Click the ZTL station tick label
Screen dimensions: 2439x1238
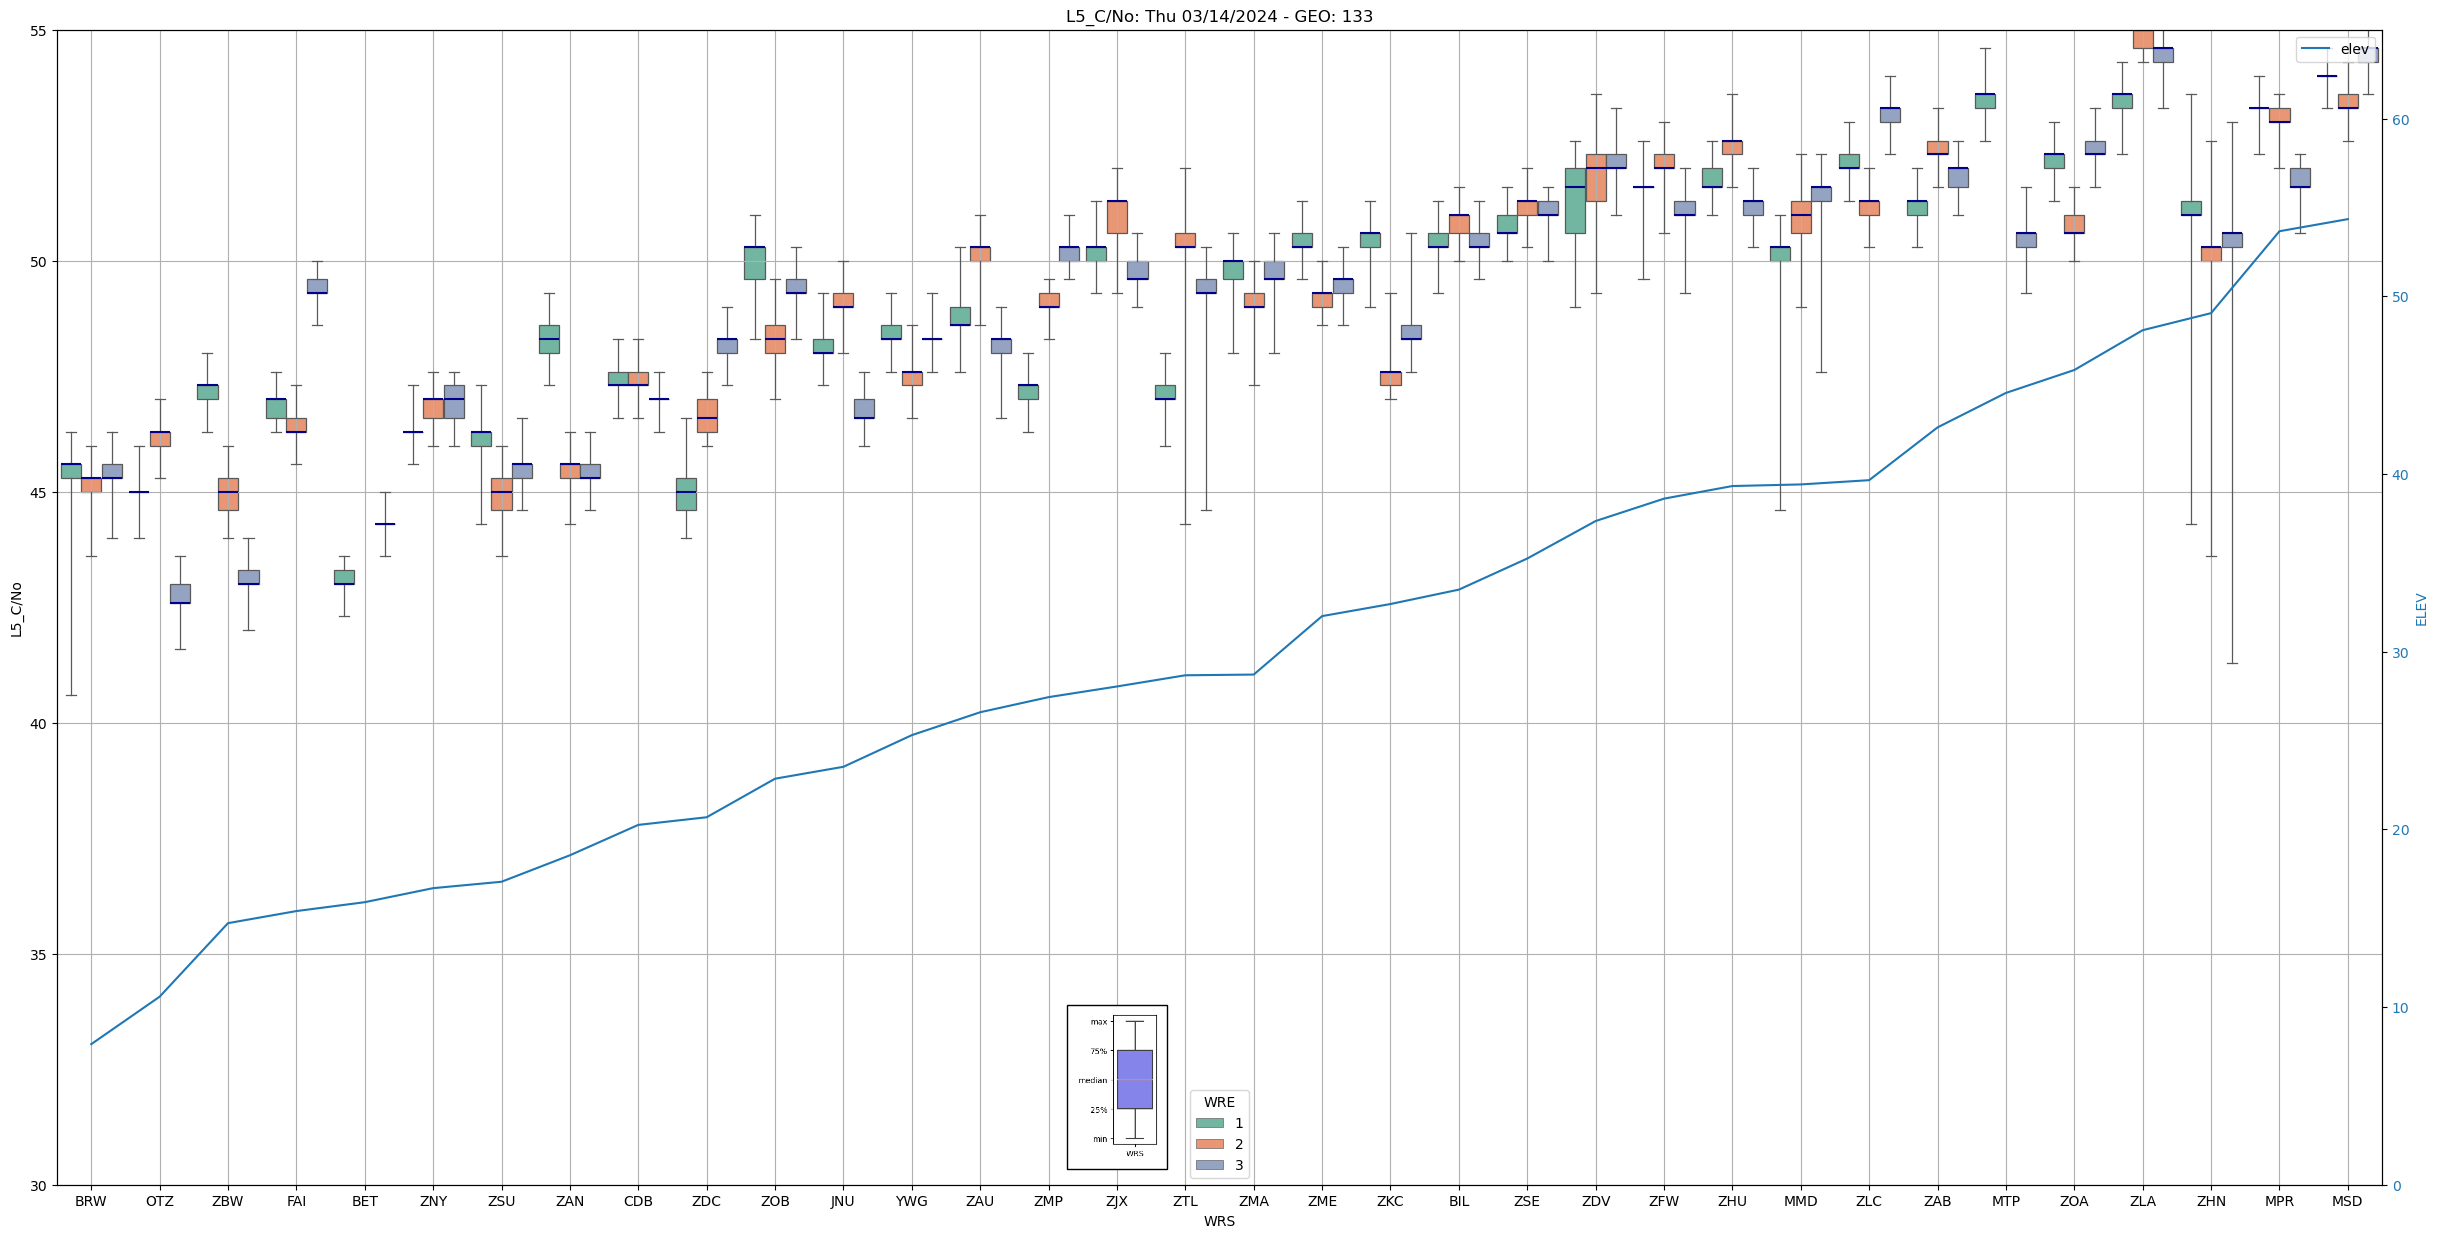click(x=1185, y=1201)
